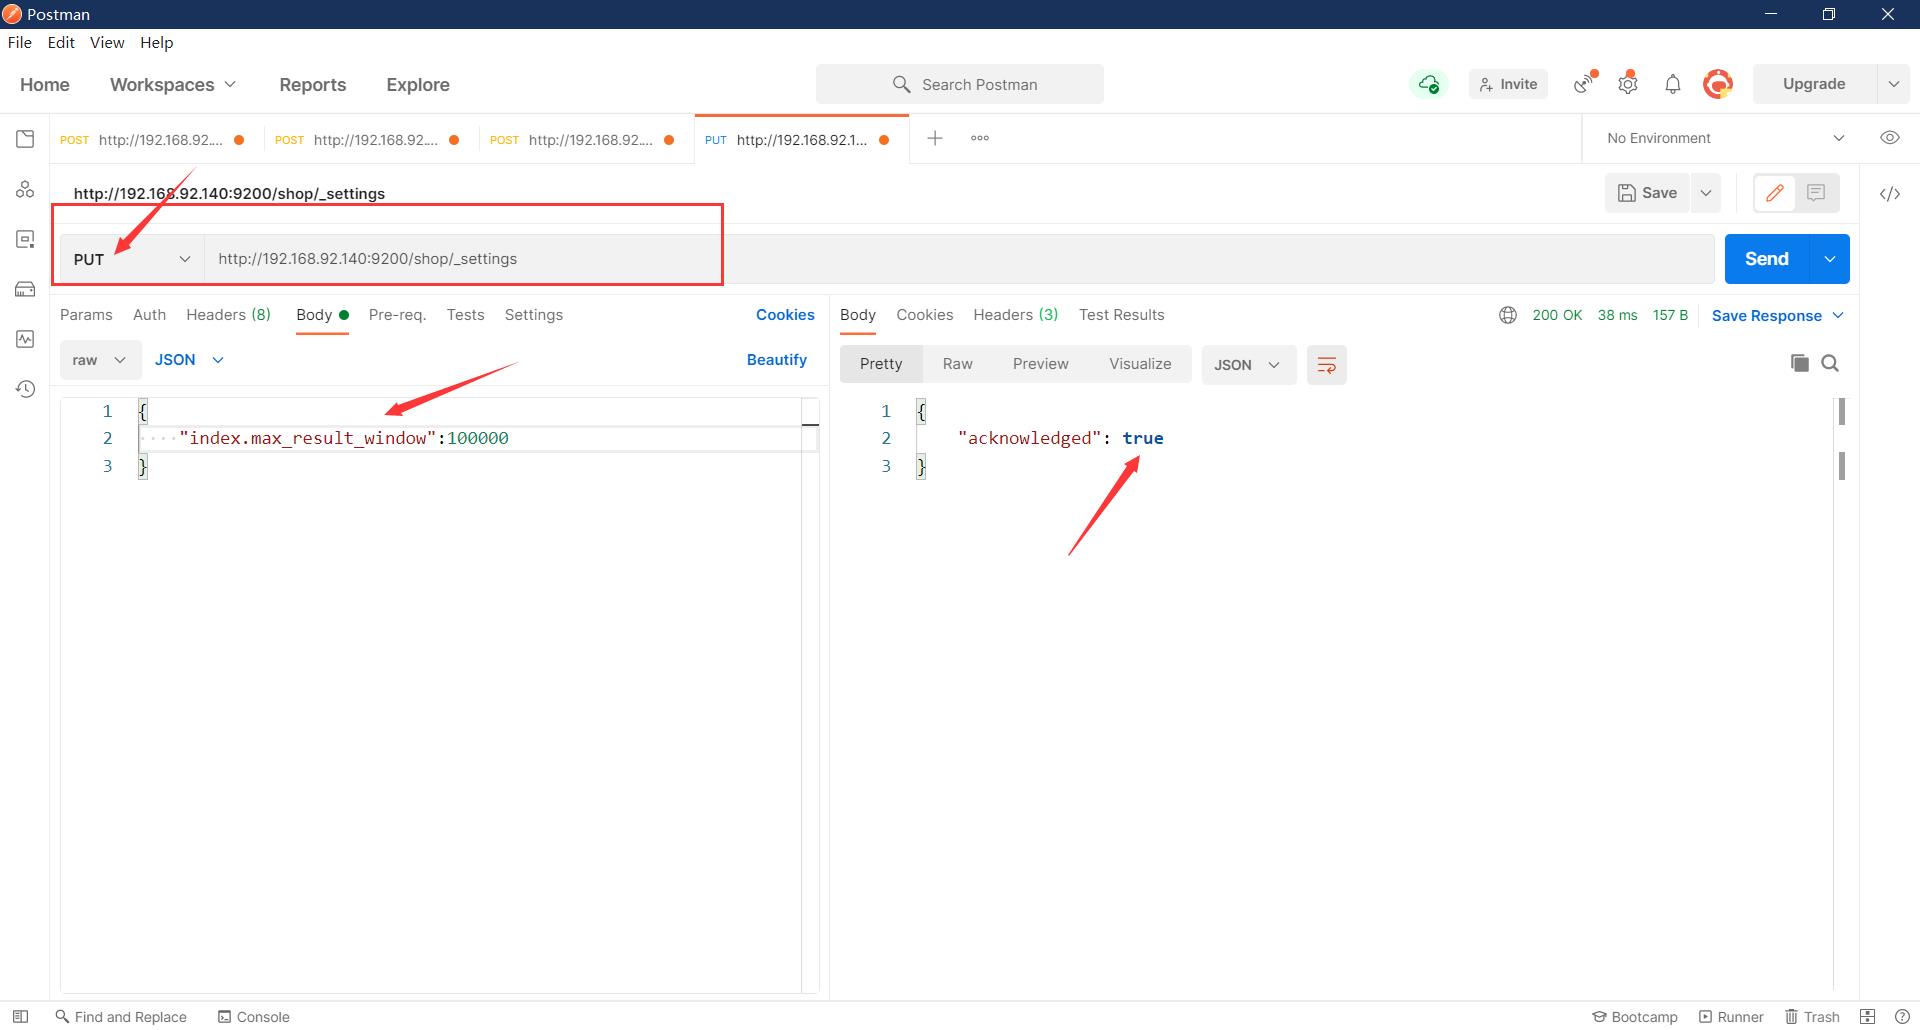Screen dimensions: 1920x1030
Task: Click the environment quick look eye icon
Action: pos(1890,138)
